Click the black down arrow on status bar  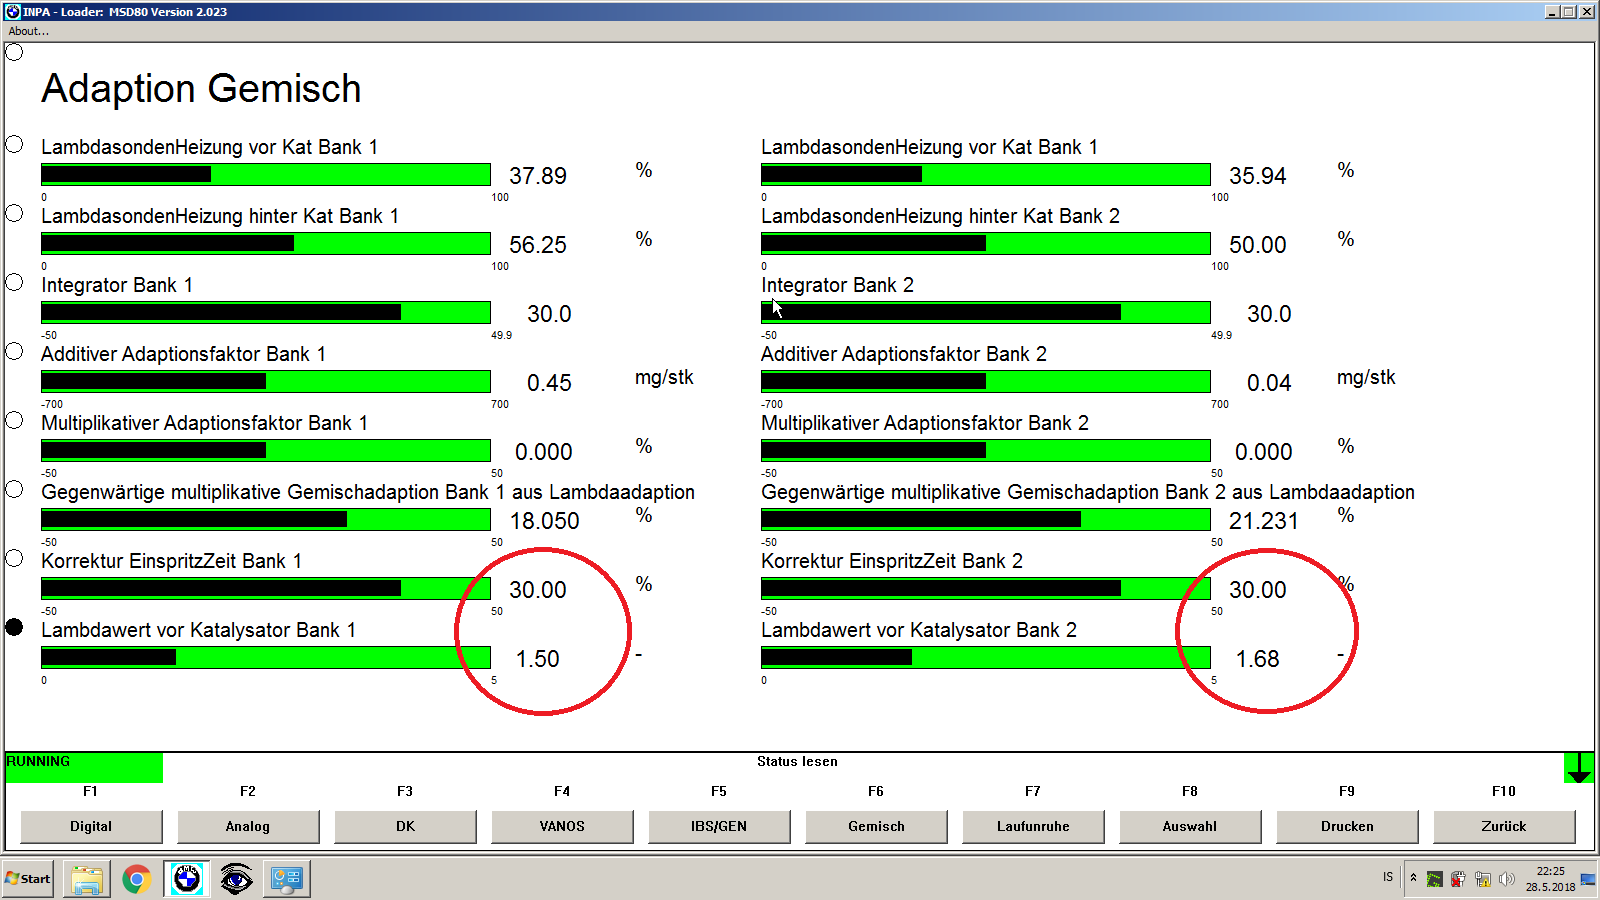click(1579, 768)
